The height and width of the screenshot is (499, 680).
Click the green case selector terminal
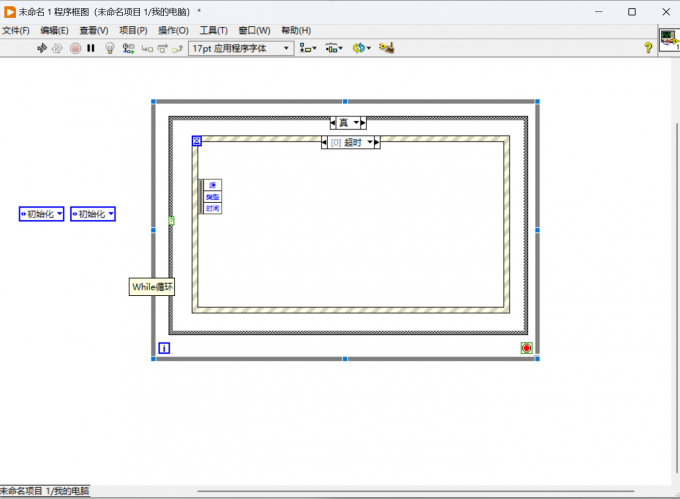pos(171,221)
